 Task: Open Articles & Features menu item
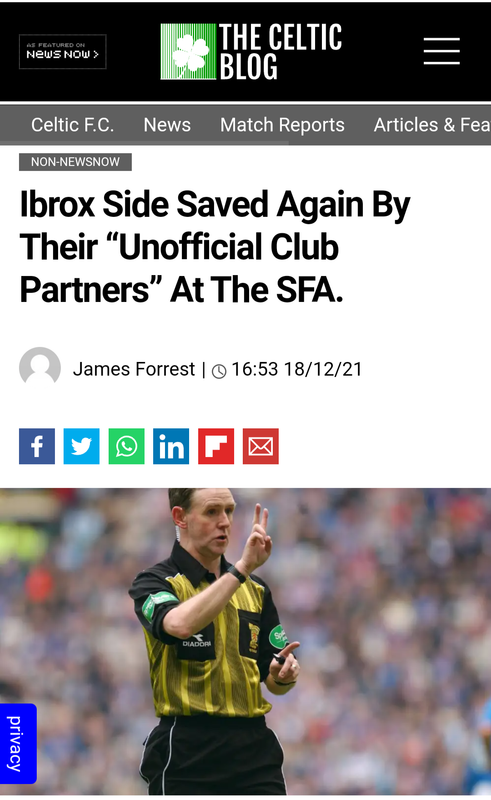pyautogui.click(x=432, y=125)
